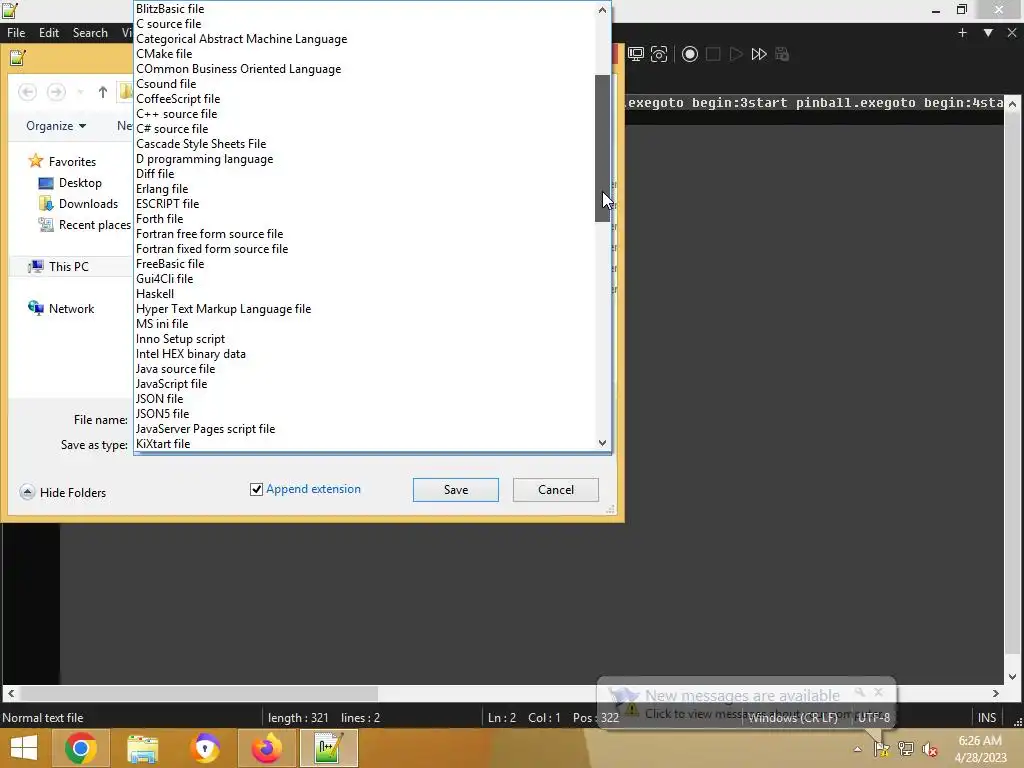This screenshot has width=1024, height=768.
Task: Click Run macro multiple times icon
Action: click(x=759, y=54)
